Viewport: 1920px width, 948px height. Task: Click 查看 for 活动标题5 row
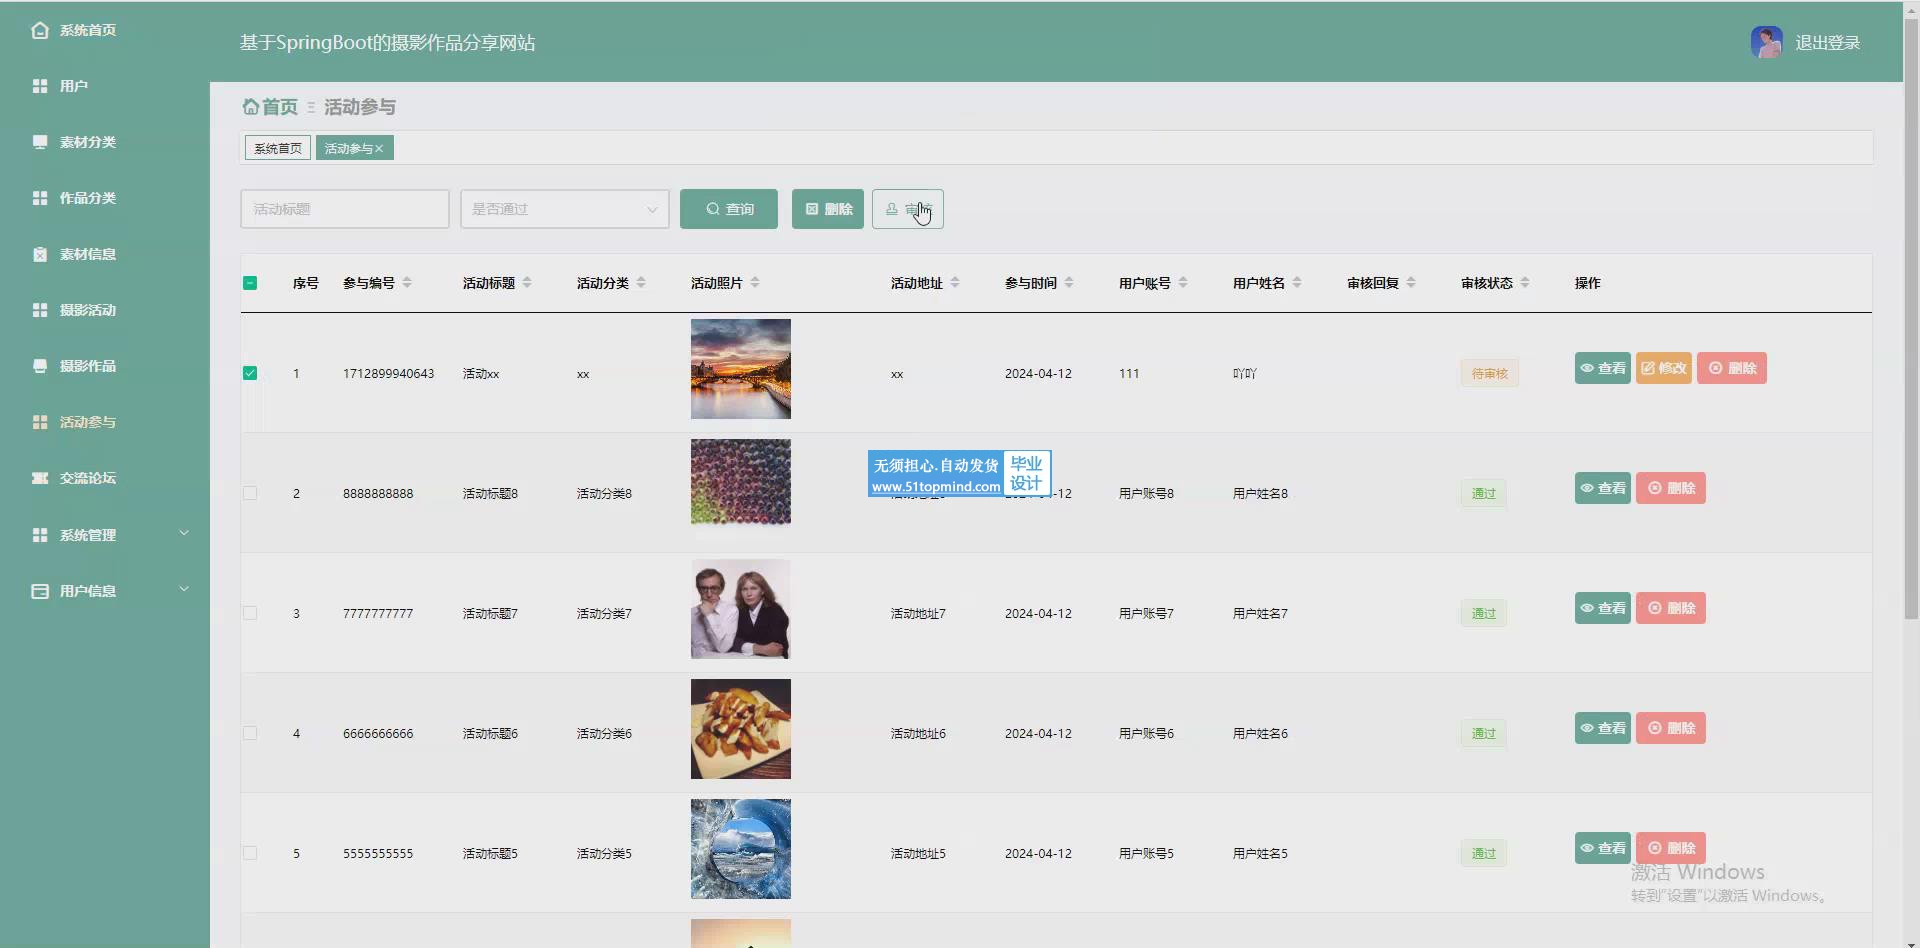(1603, 848)
